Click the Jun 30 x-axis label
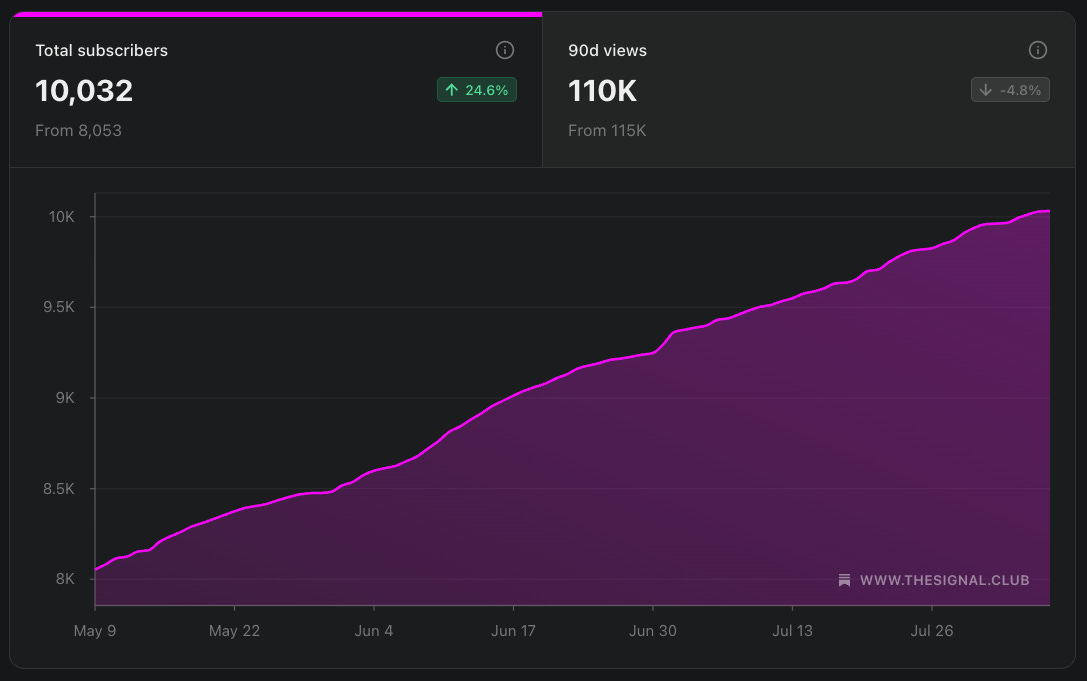The image size is (1087, 681). [x=652, y=631]
